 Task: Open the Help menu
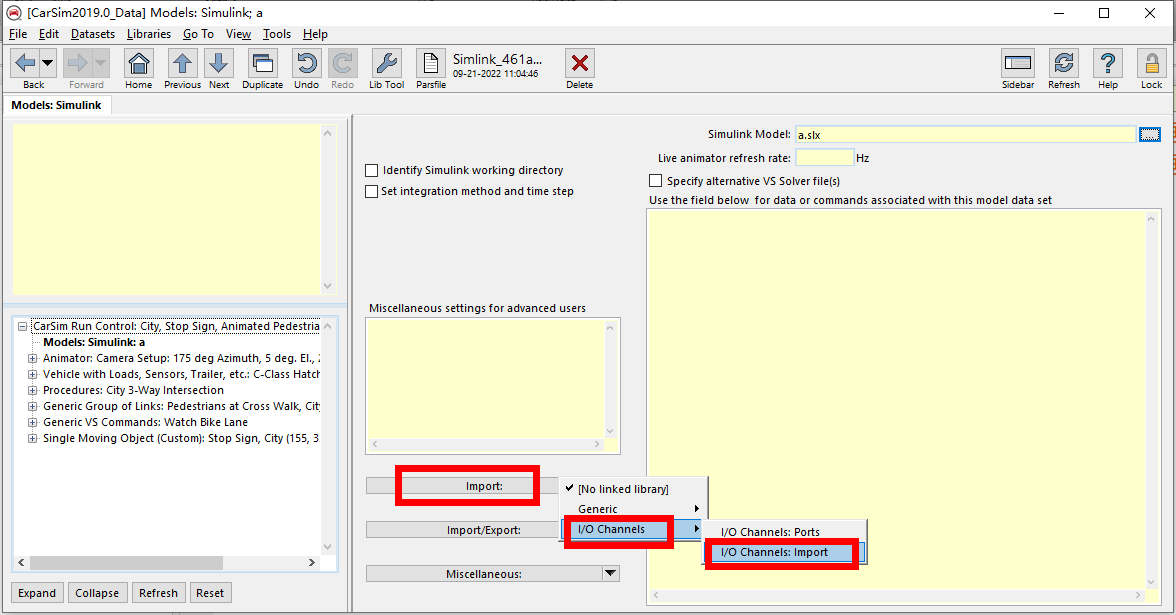315,34
